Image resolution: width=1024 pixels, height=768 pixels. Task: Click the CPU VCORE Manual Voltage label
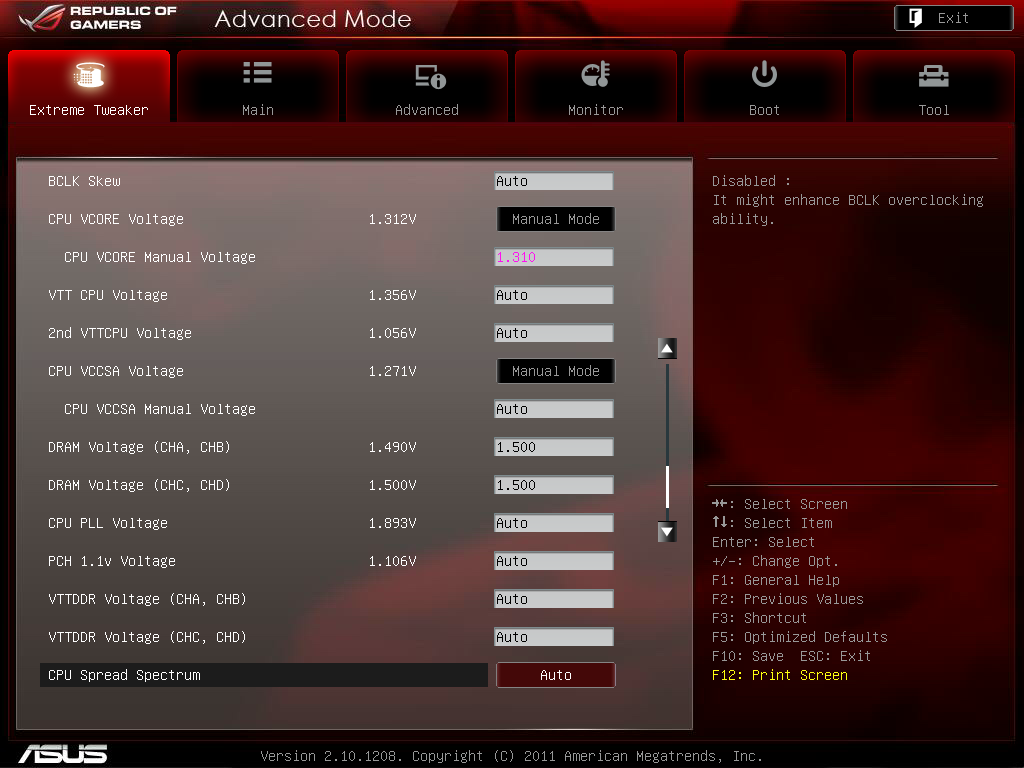click(x=159, y=257)
